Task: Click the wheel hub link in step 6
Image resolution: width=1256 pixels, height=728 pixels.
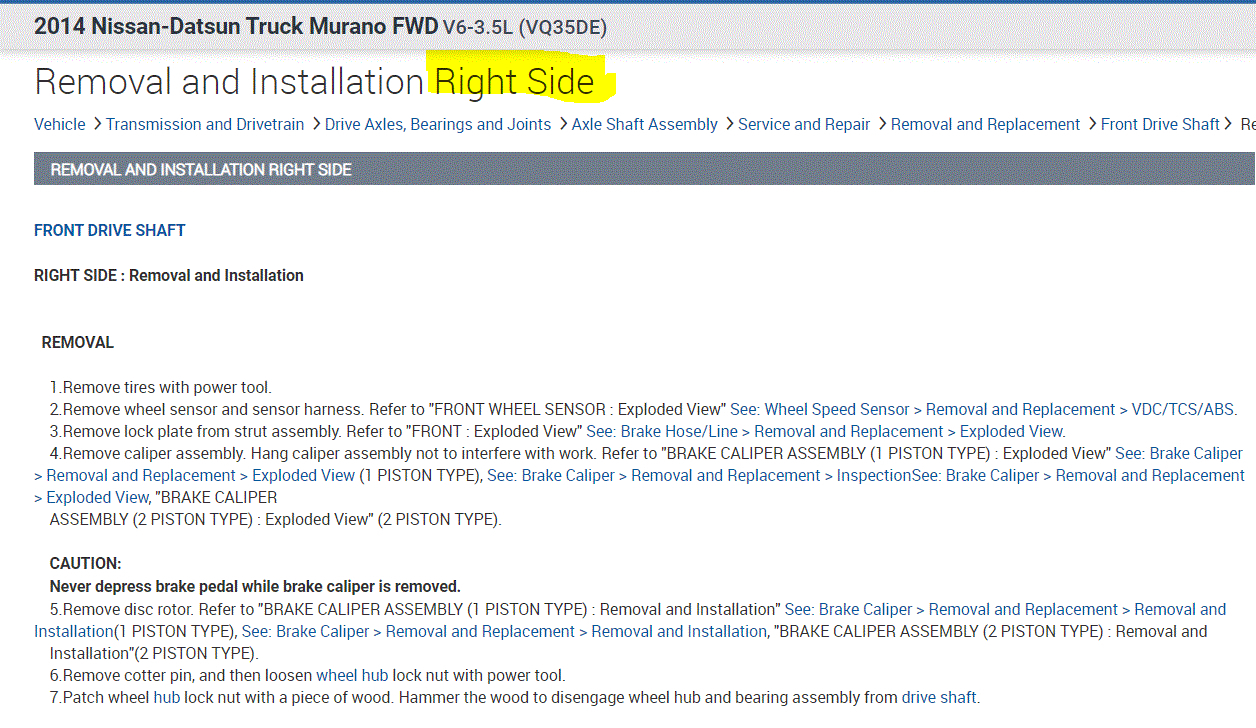Action: tap(352, 675)
